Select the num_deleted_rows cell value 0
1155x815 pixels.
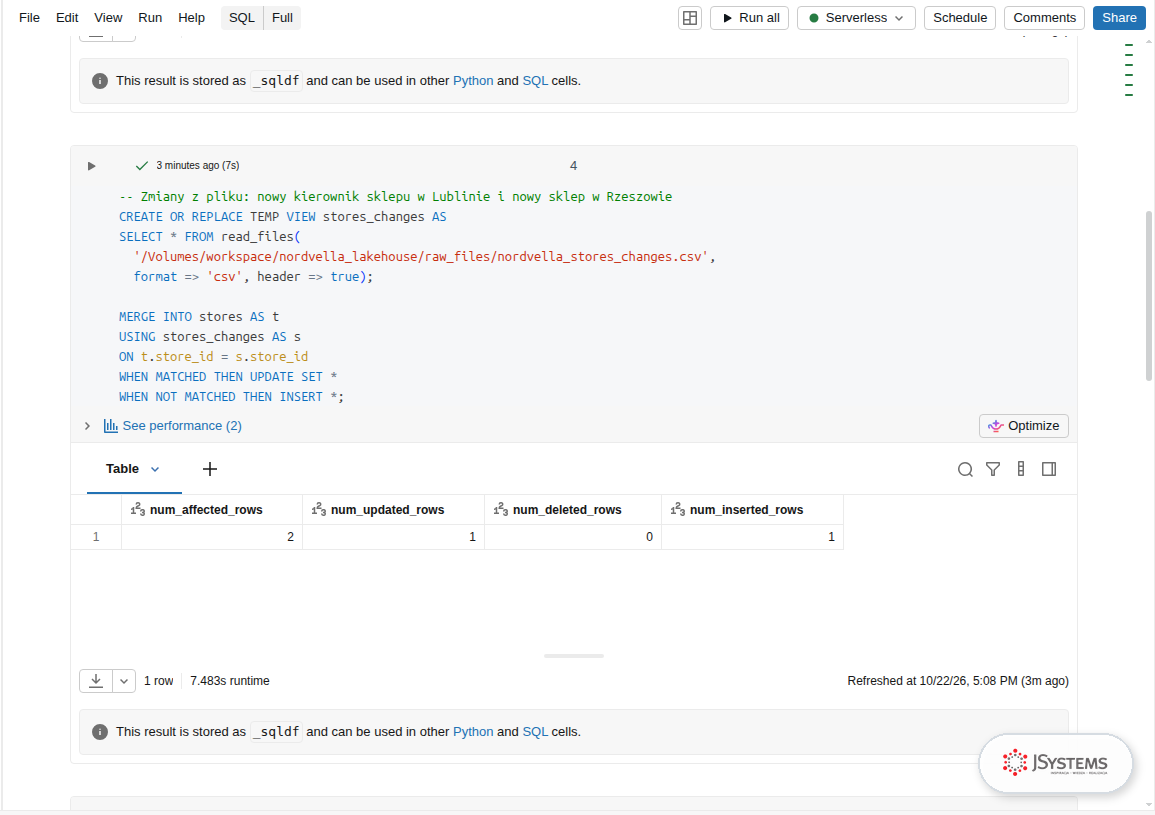pos(573,537)
